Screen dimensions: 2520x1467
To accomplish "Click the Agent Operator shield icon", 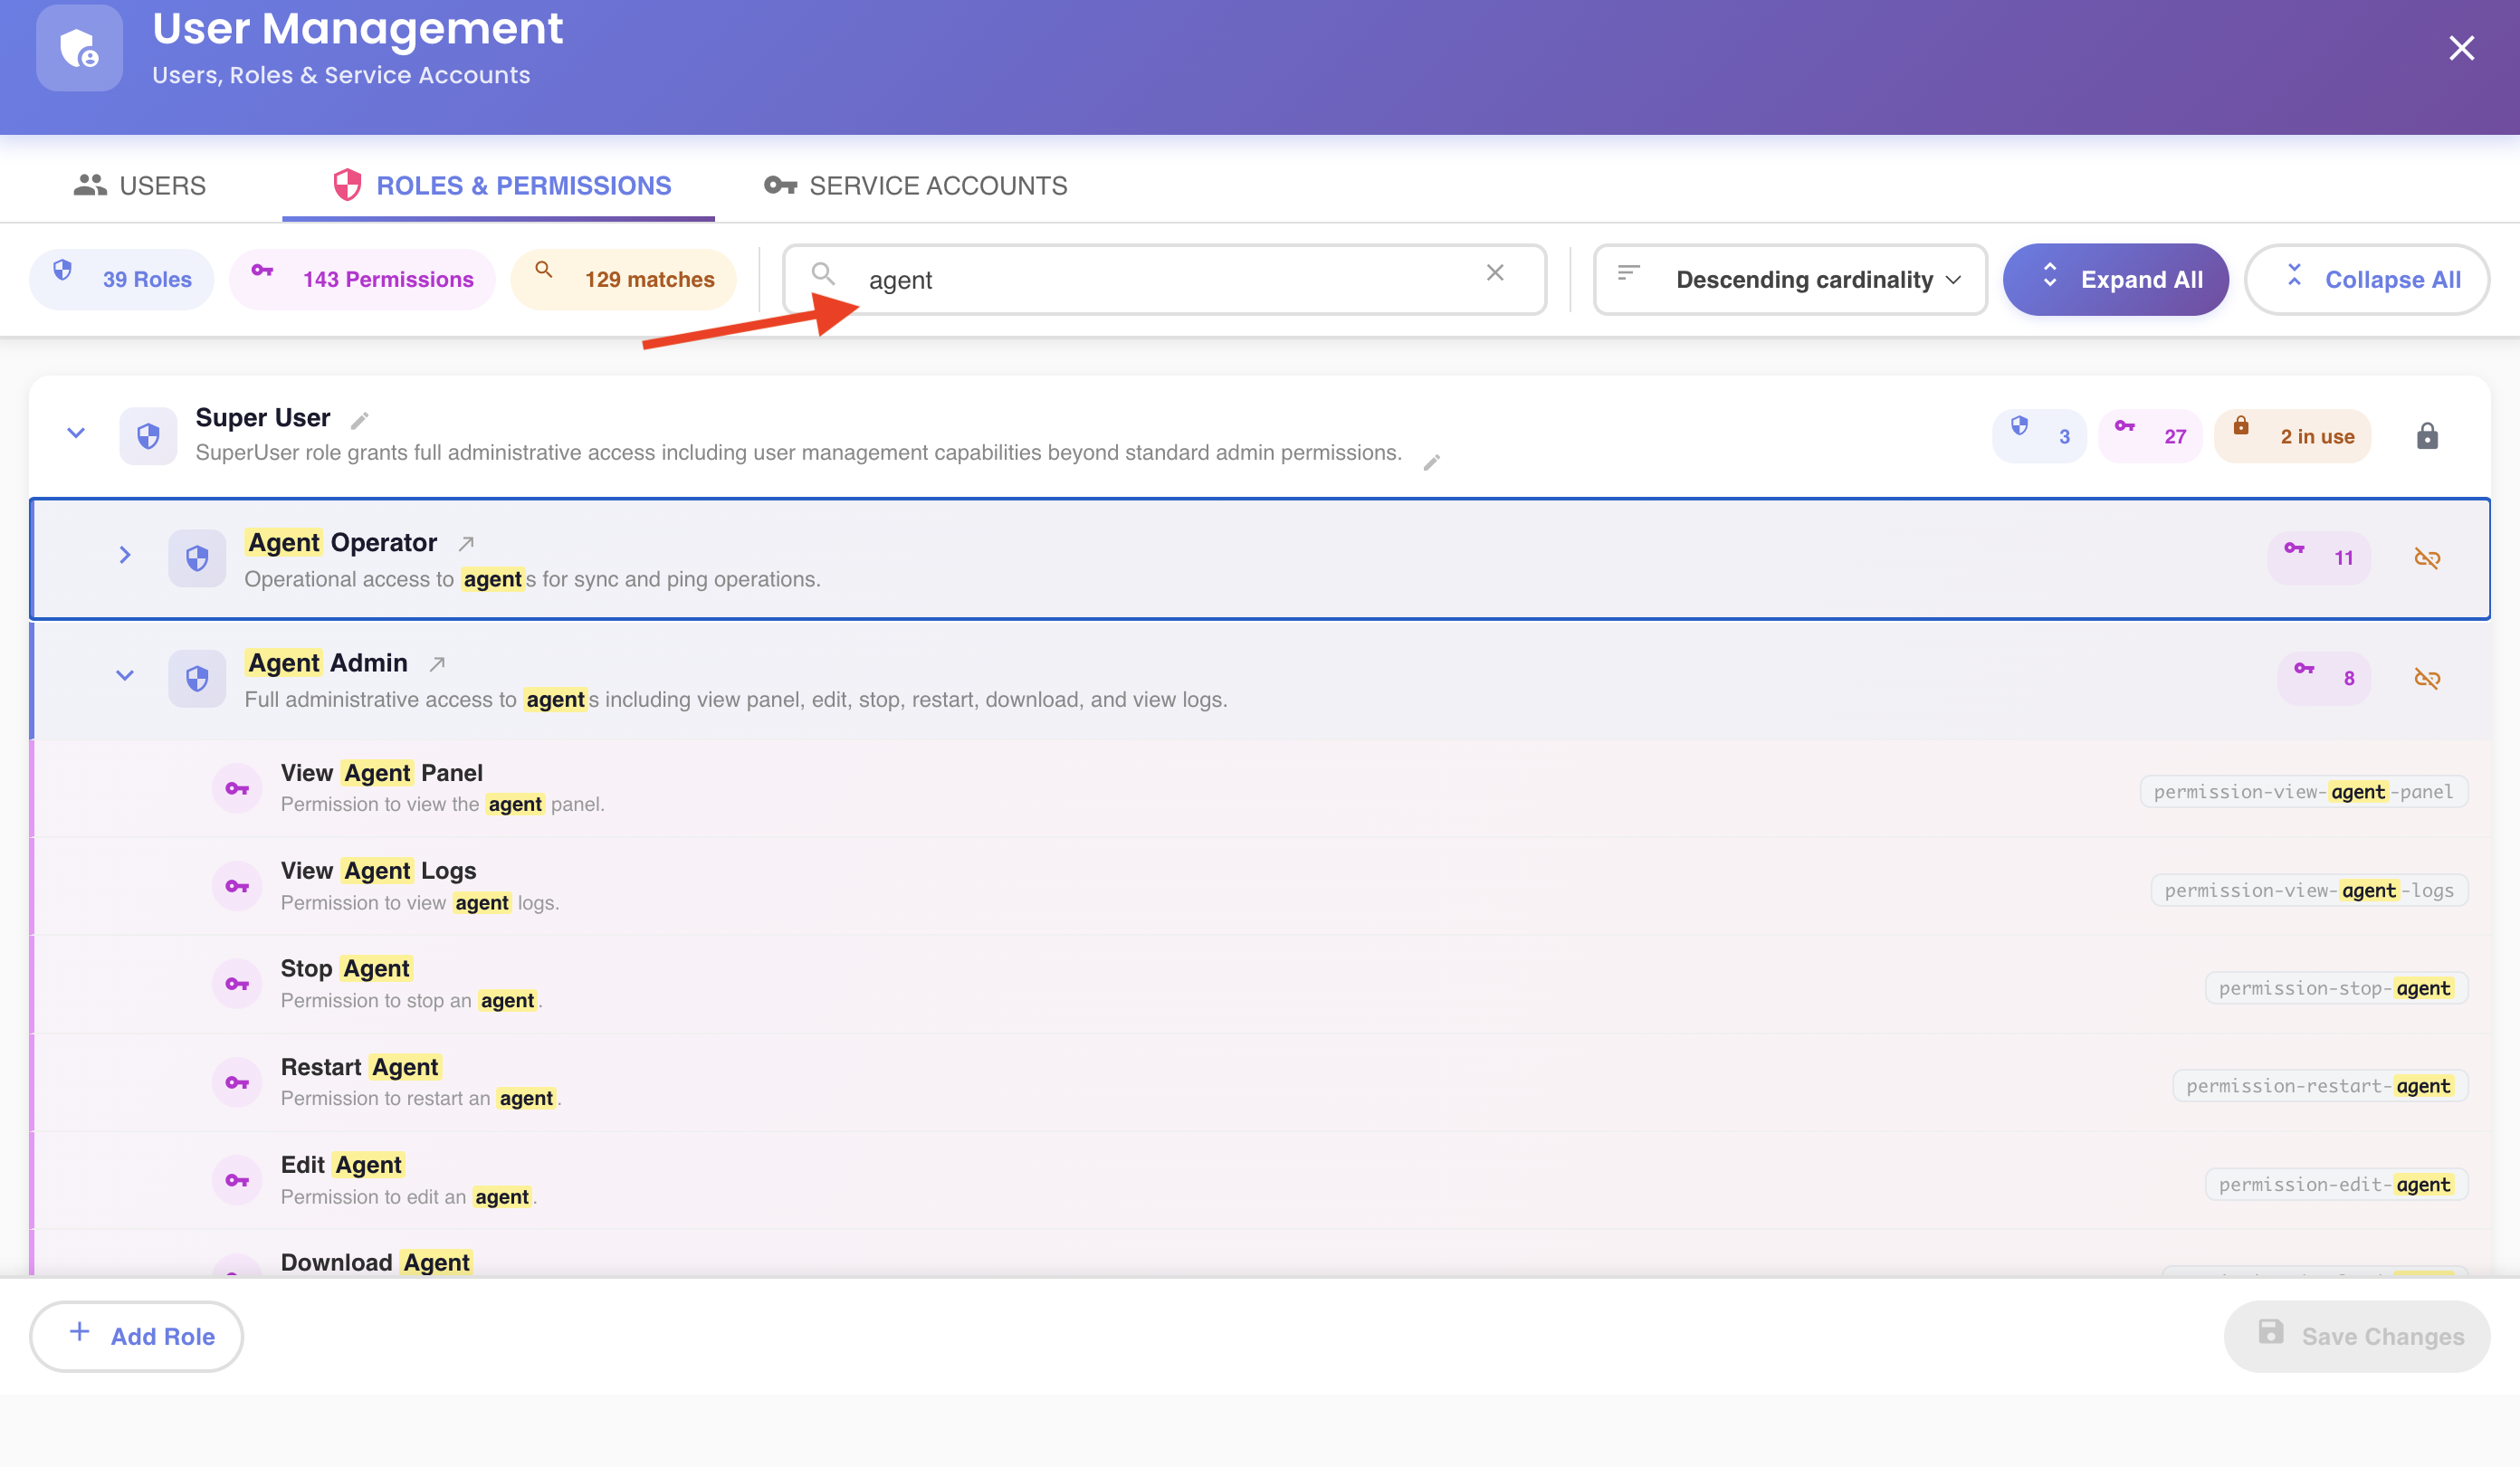I will click(197, 557).
